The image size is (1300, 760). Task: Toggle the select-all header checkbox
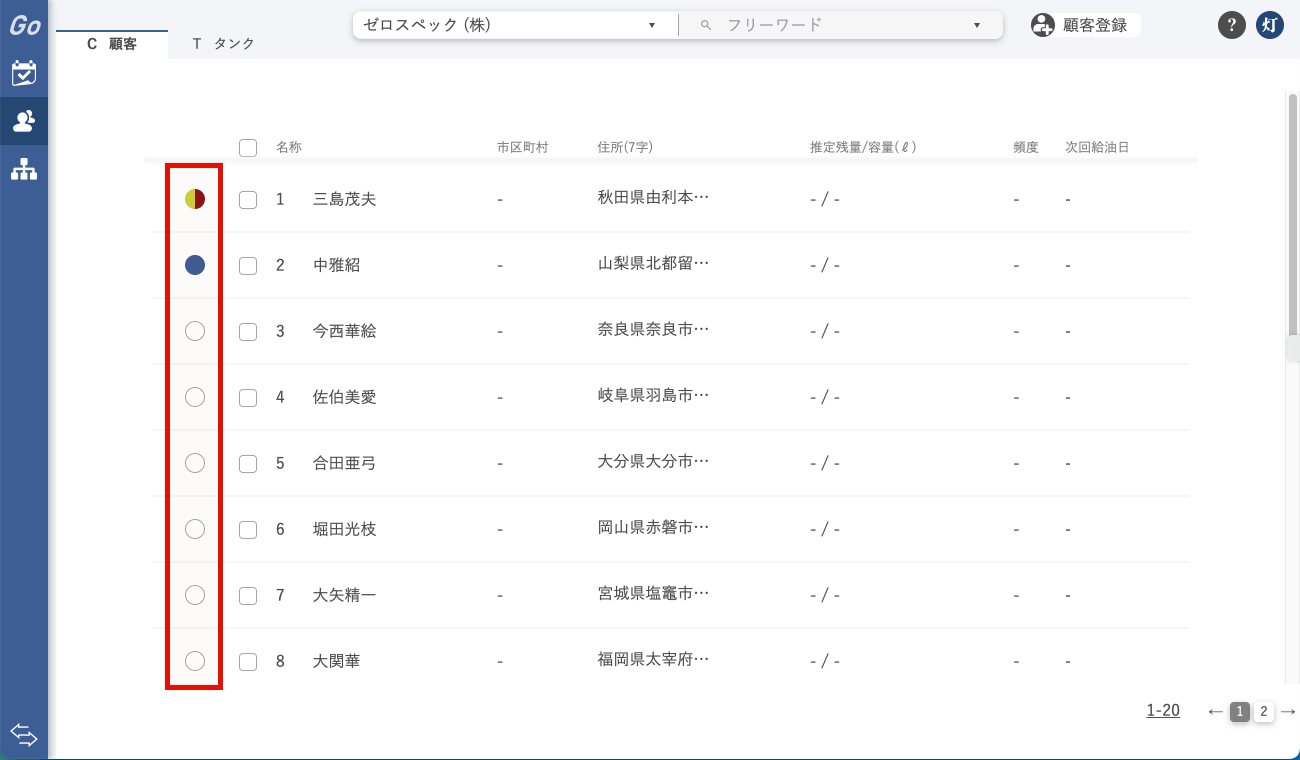tap(248, 148)
